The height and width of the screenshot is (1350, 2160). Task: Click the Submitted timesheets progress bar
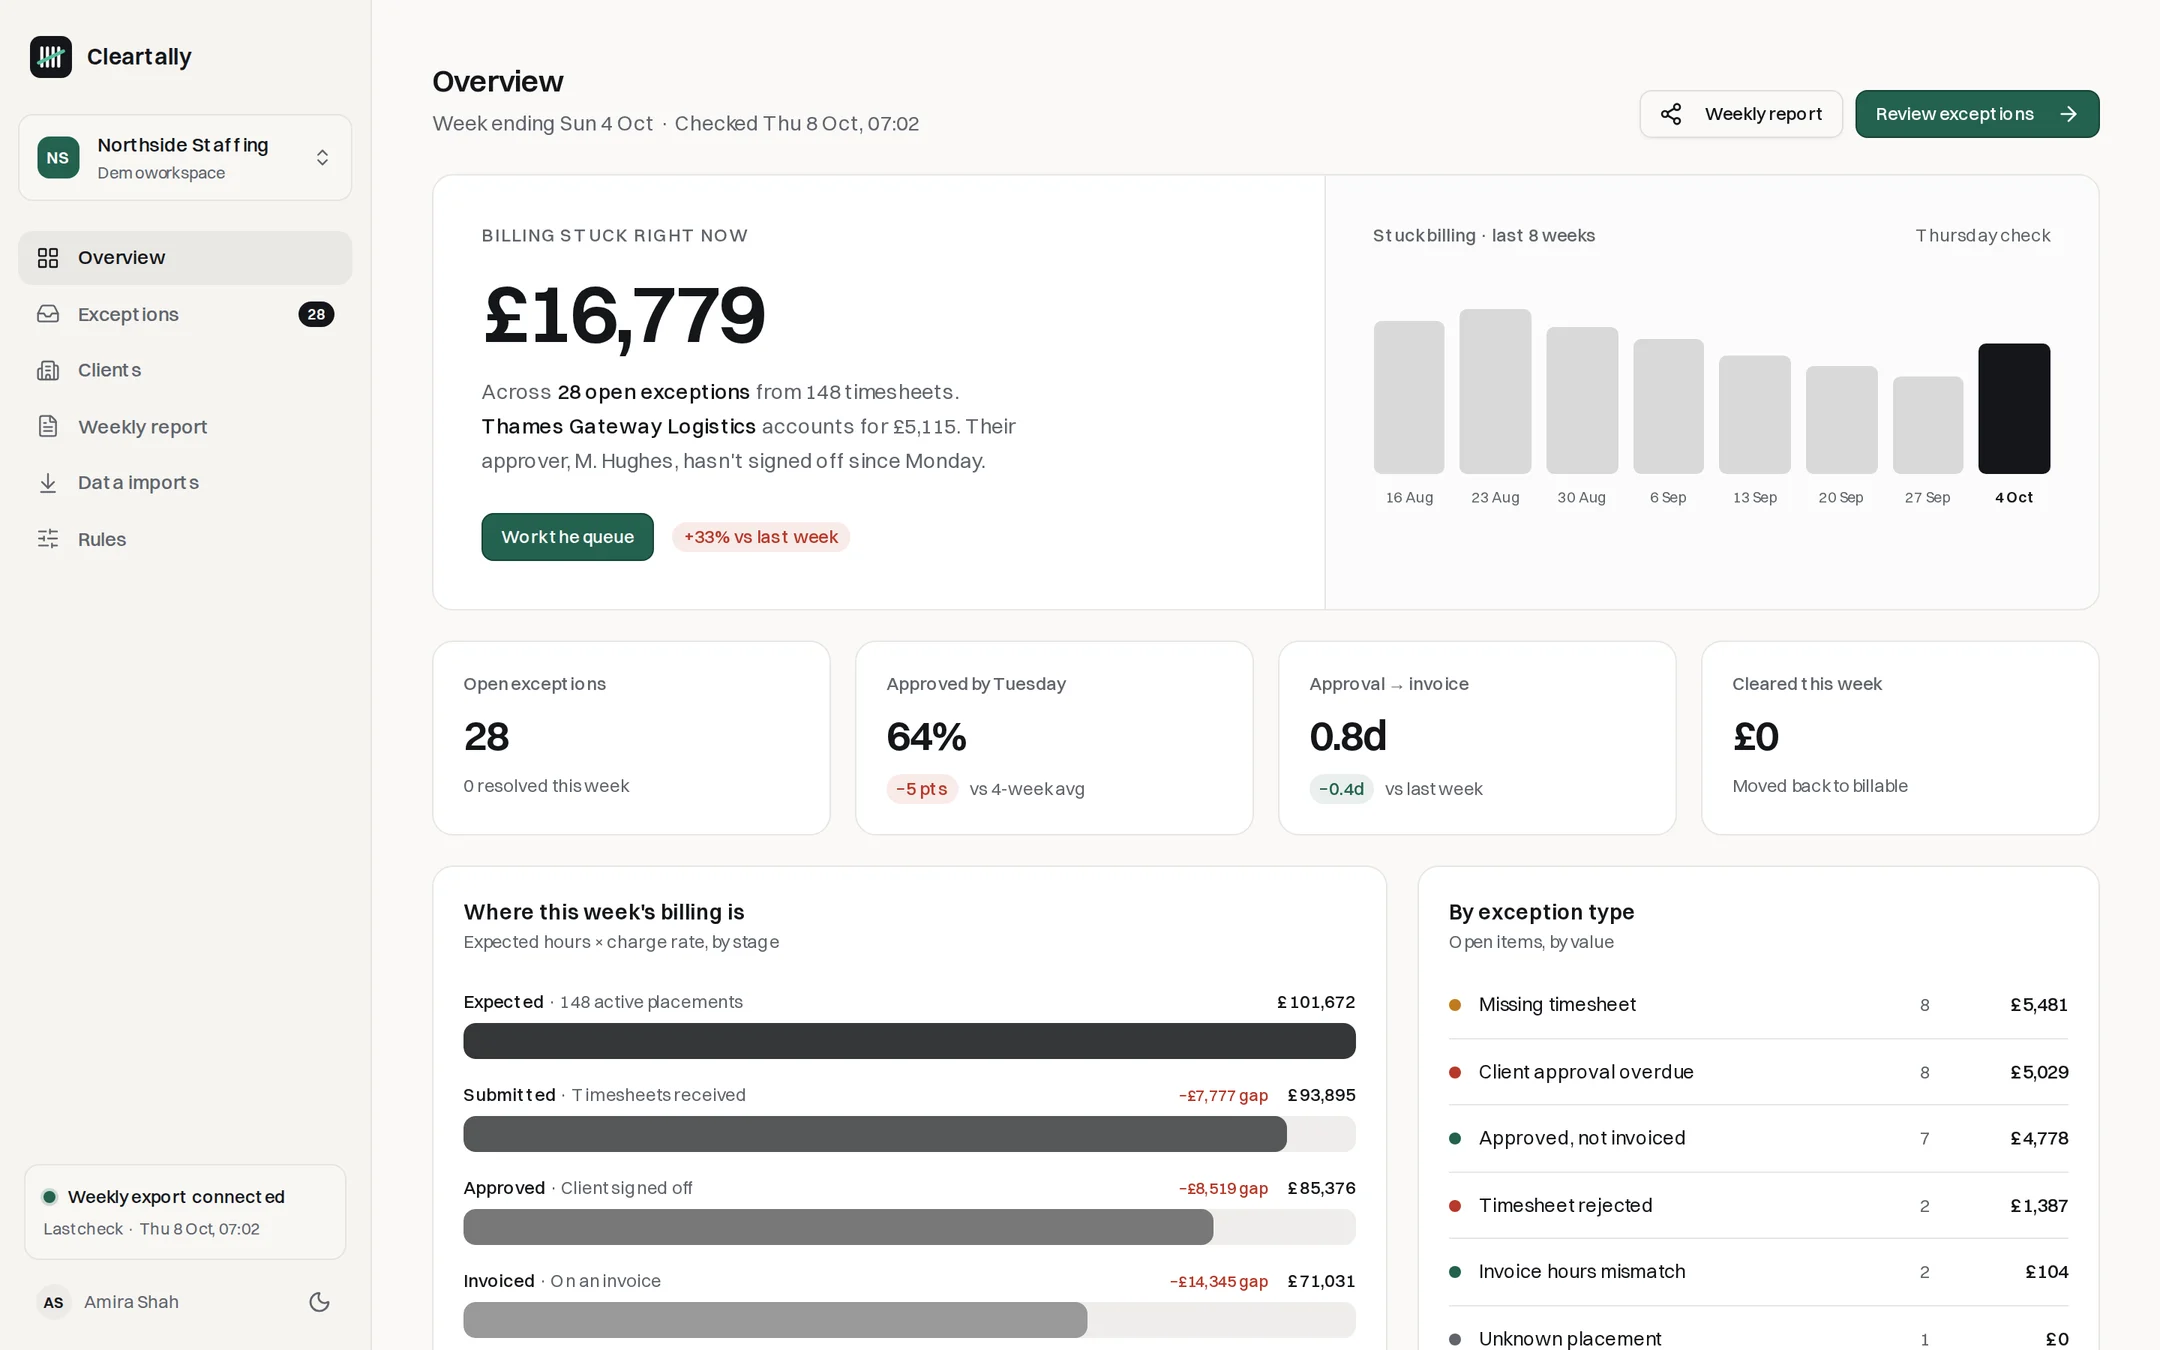[x=909, y=1134]
